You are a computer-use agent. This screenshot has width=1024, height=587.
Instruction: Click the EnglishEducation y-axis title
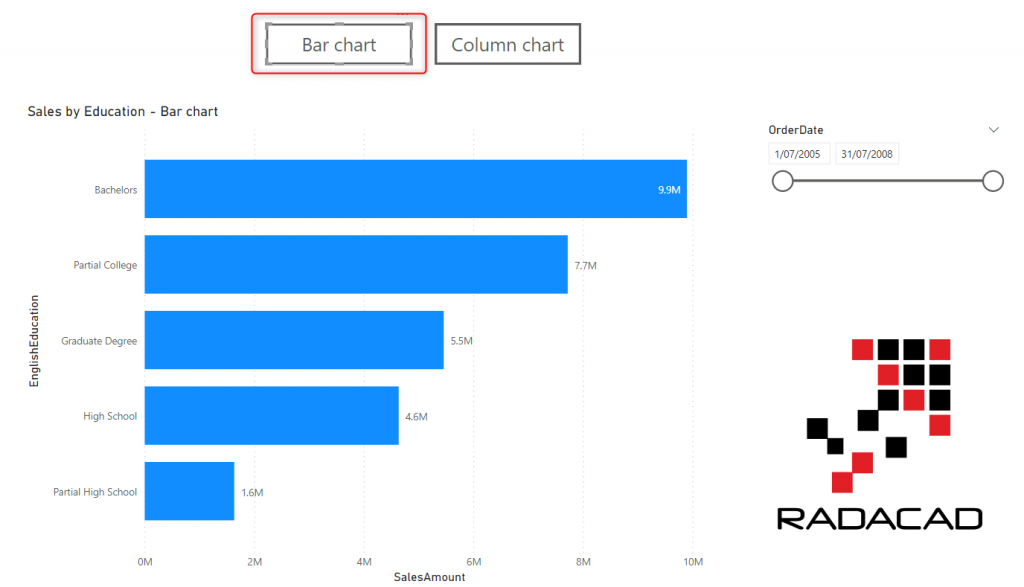(35, 340)
